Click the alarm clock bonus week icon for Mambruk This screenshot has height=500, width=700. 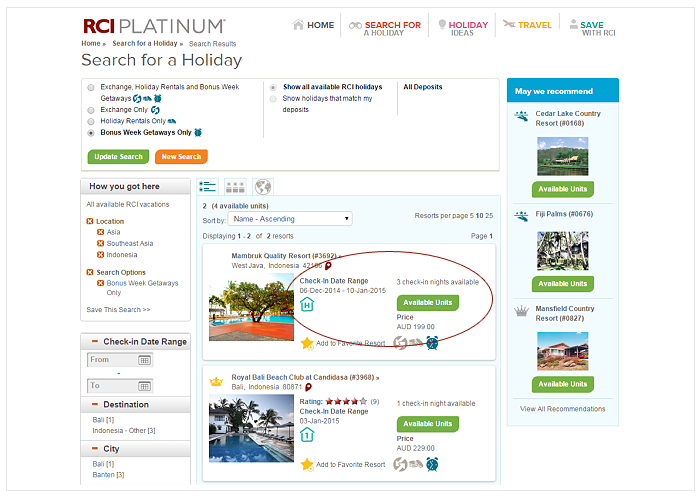pos(432,343)
